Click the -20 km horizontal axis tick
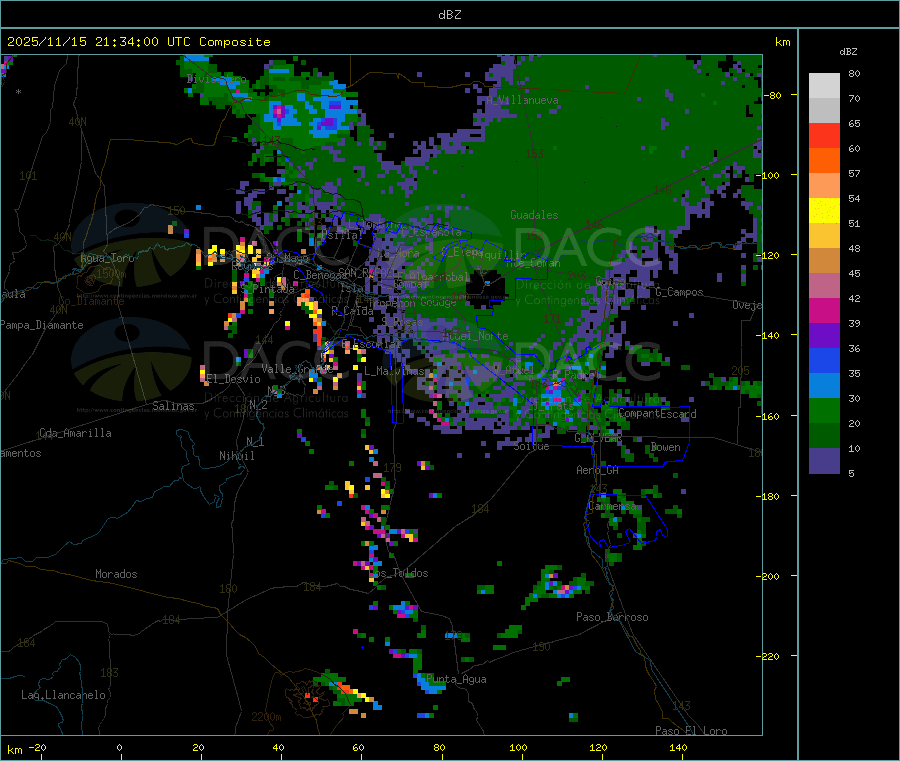Viewport: 900px width, 761px height. [38, 747]
